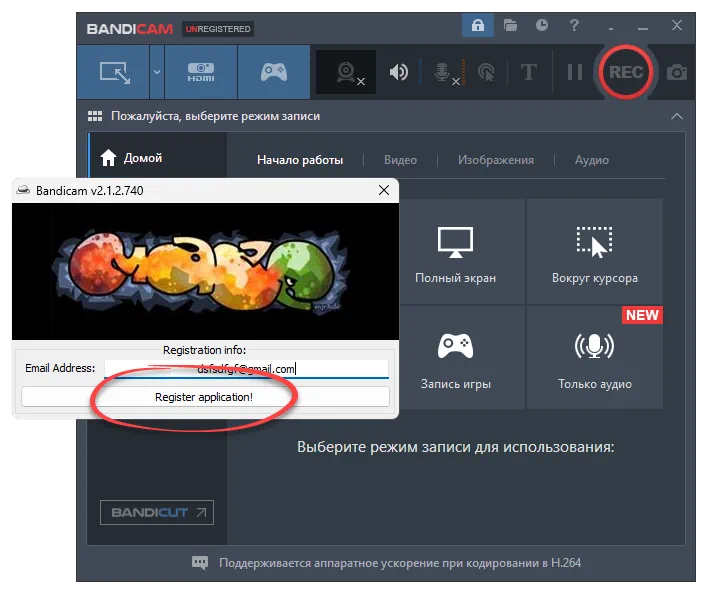The image size is (704, 590).
Task: Toggle the mouse click effect icon
Action: [x=486, y=72]
